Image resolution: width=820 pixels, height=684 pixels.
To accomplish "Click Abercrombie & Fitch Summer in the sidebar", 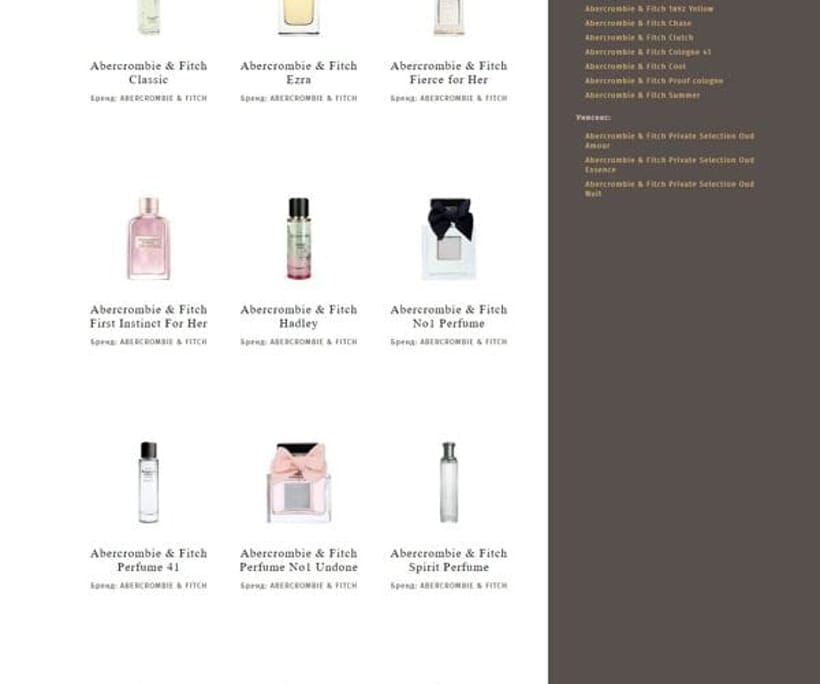I will (642, 95).
